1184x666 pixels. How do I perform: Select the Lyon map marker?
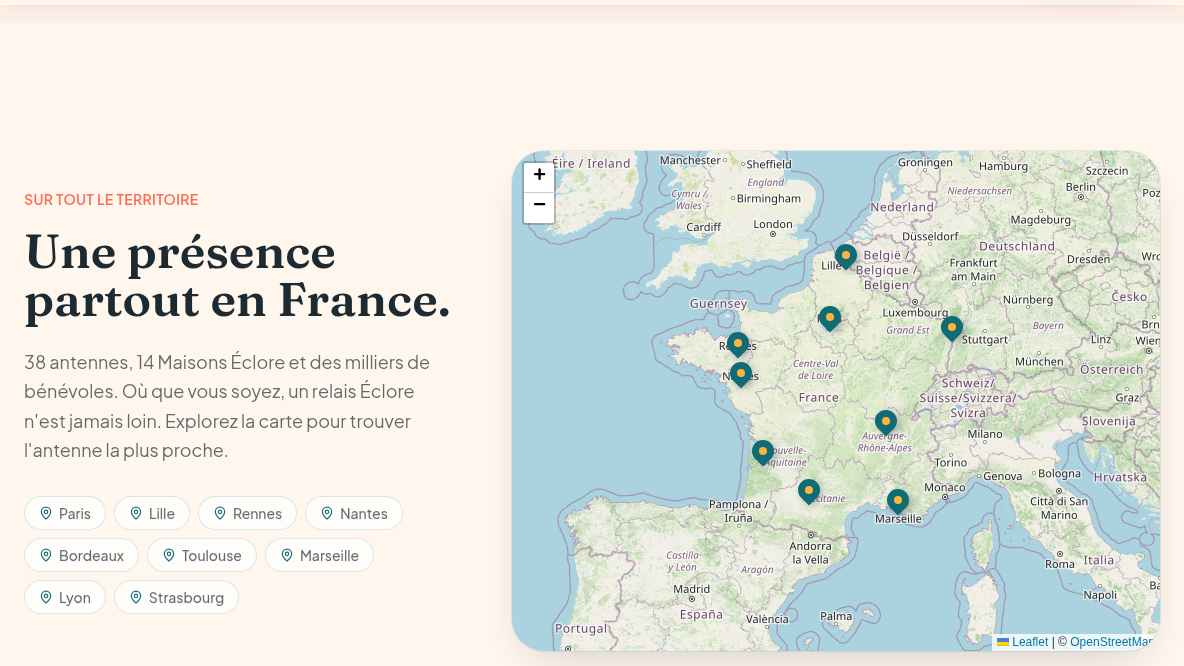886,423
